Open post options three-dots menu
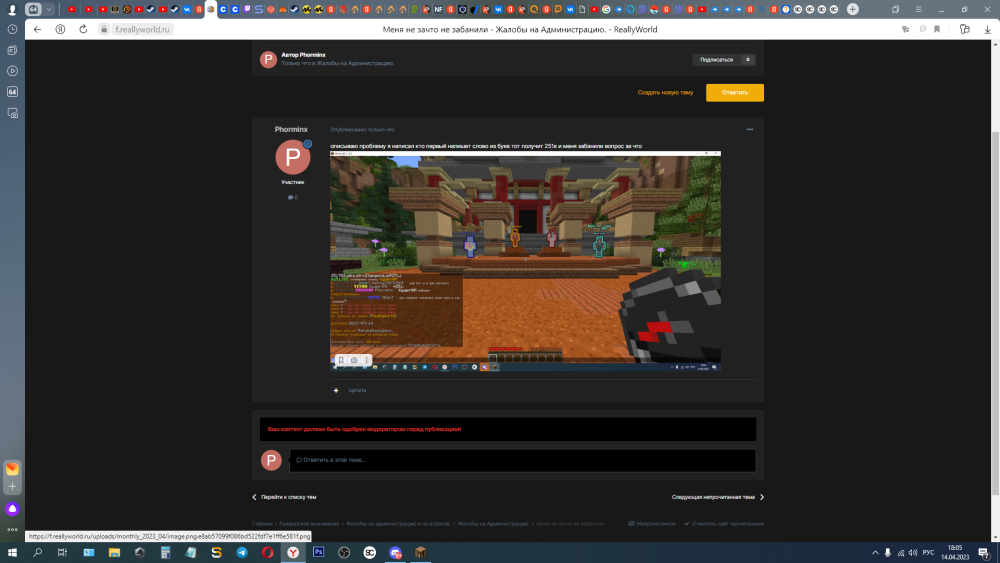 (x=750, y=129)
